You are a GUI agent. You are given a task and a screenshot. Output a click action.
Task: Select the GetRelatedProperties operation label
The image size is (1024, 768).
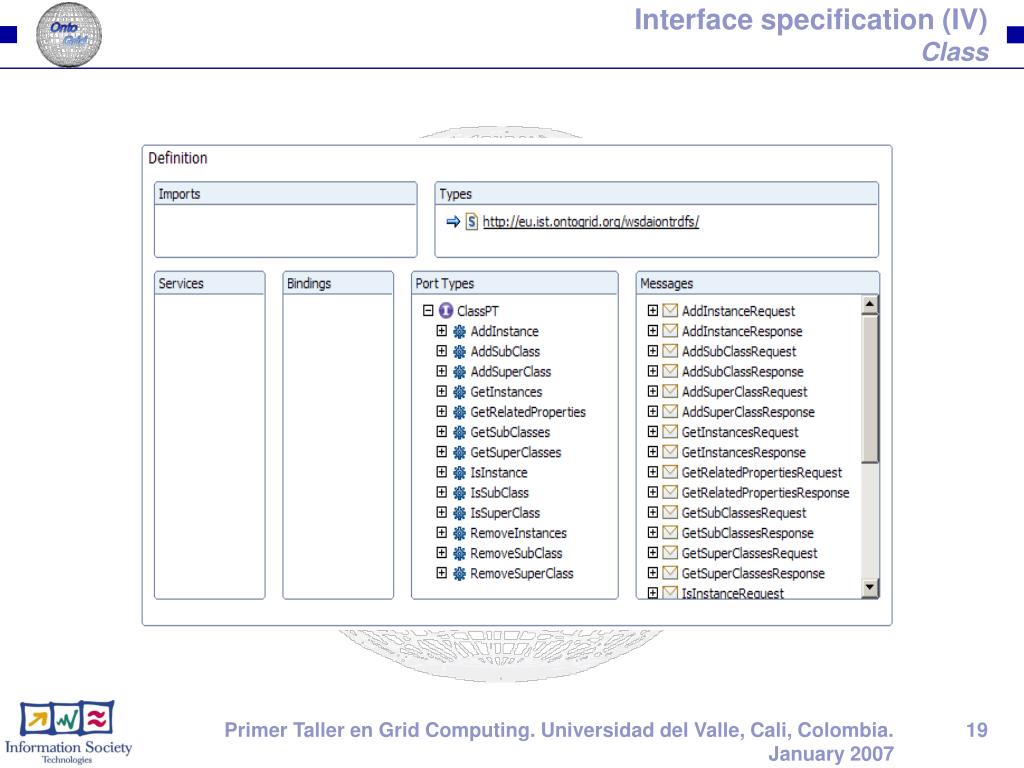528,413
